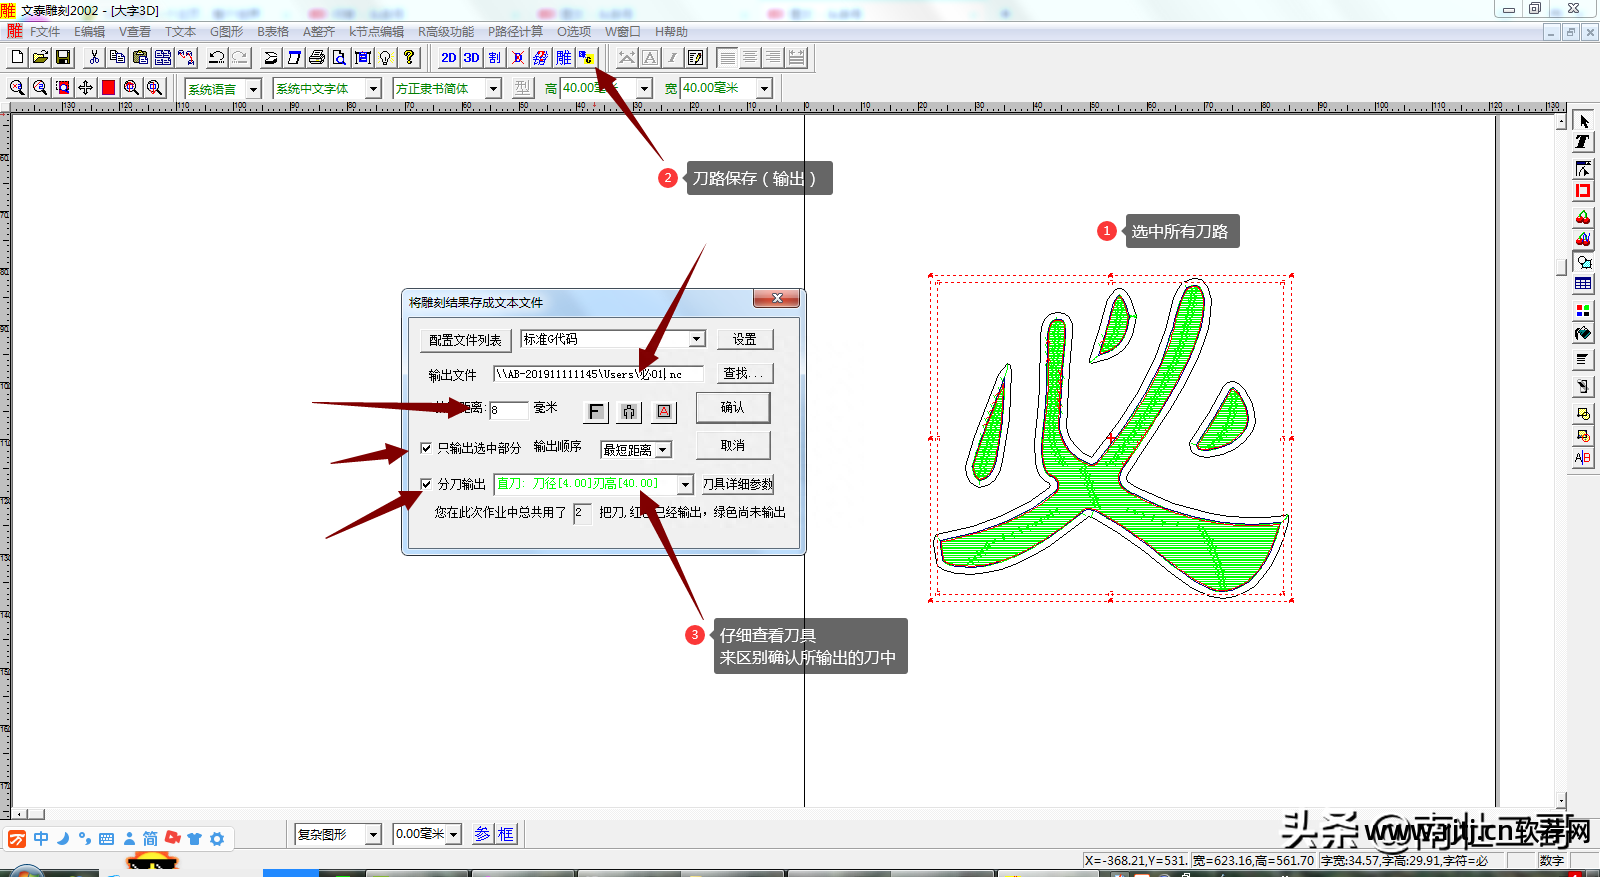
Task: Click the scissors cut icon
Action: tap(94, 58)
